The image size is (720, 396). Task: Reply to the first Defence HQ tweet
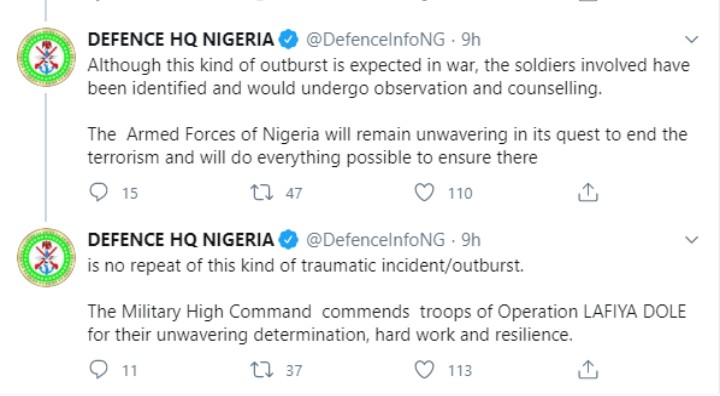click(98, 192)
